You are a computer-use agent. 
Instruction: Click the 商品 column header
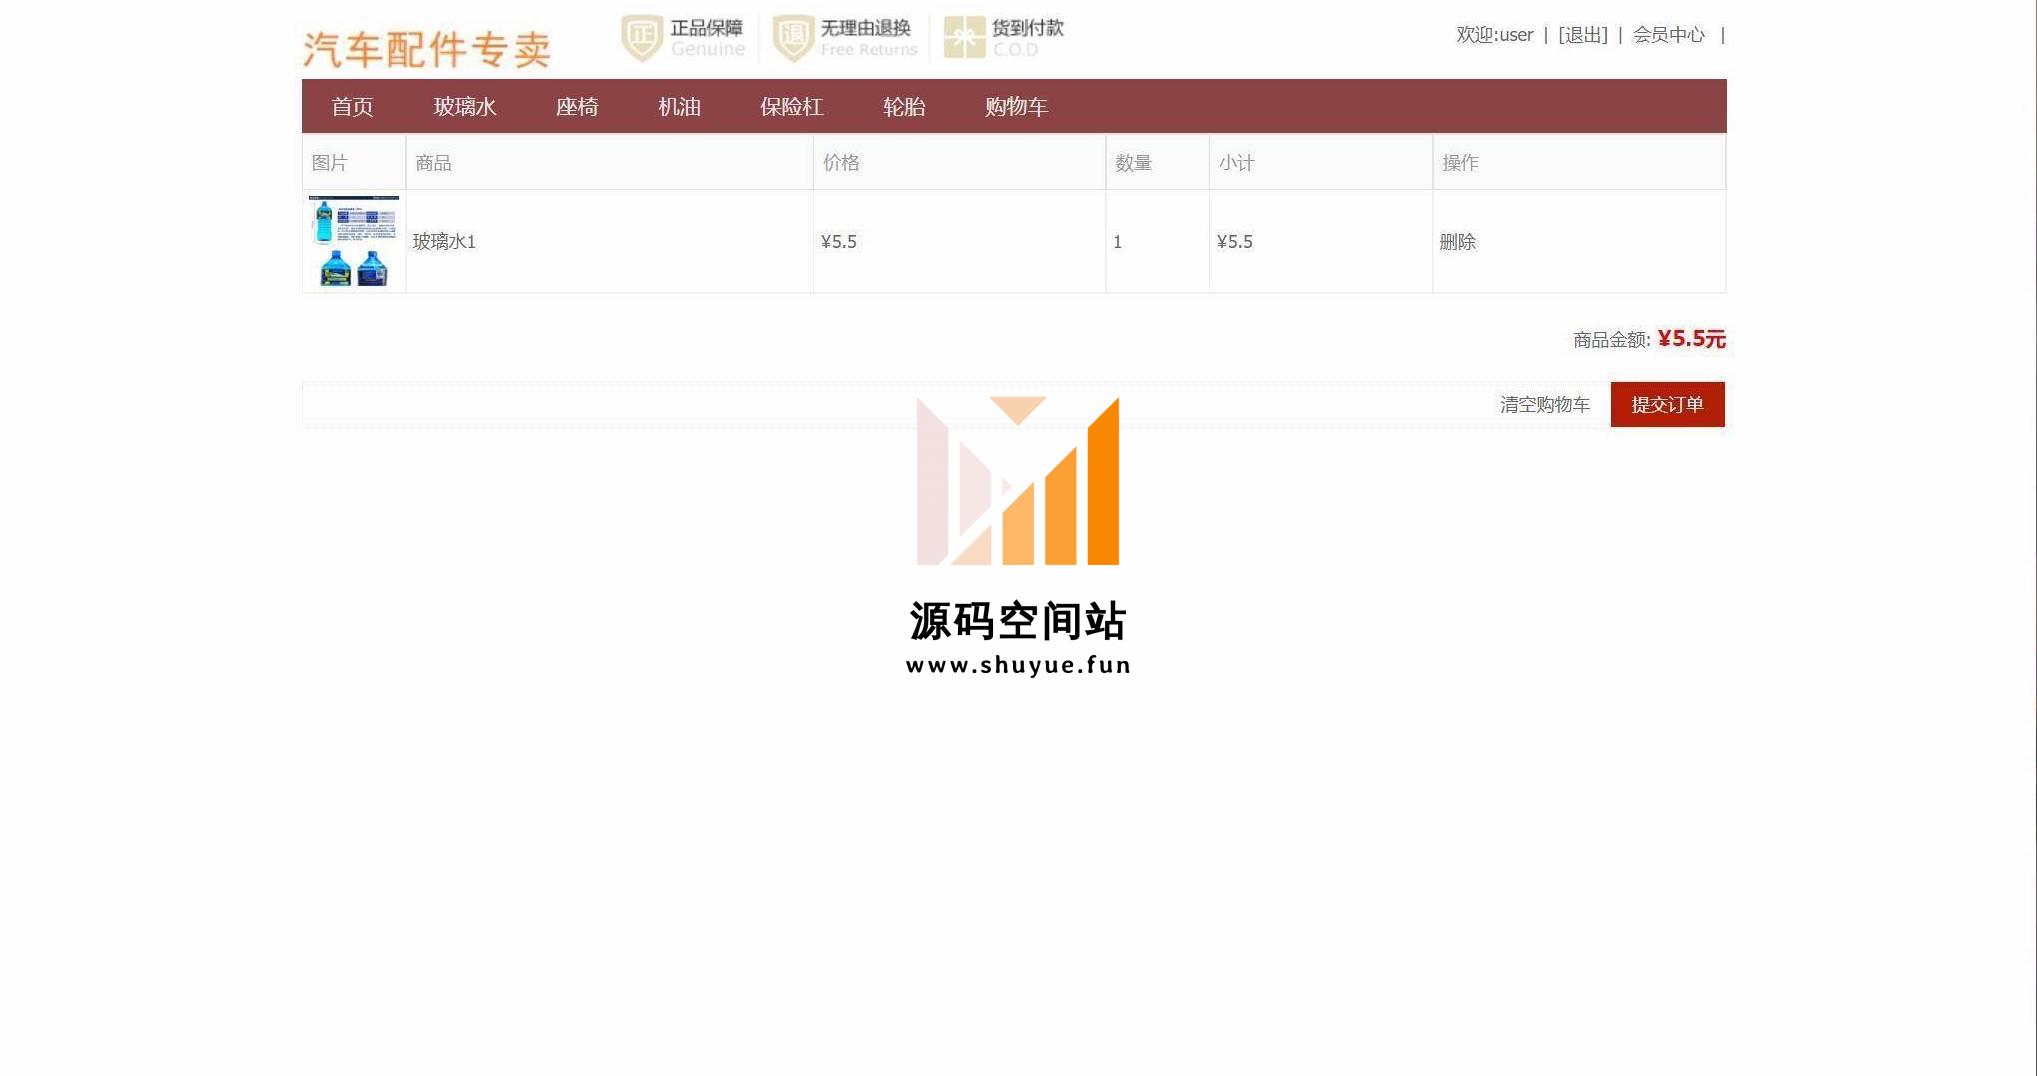tap(433, 163)
